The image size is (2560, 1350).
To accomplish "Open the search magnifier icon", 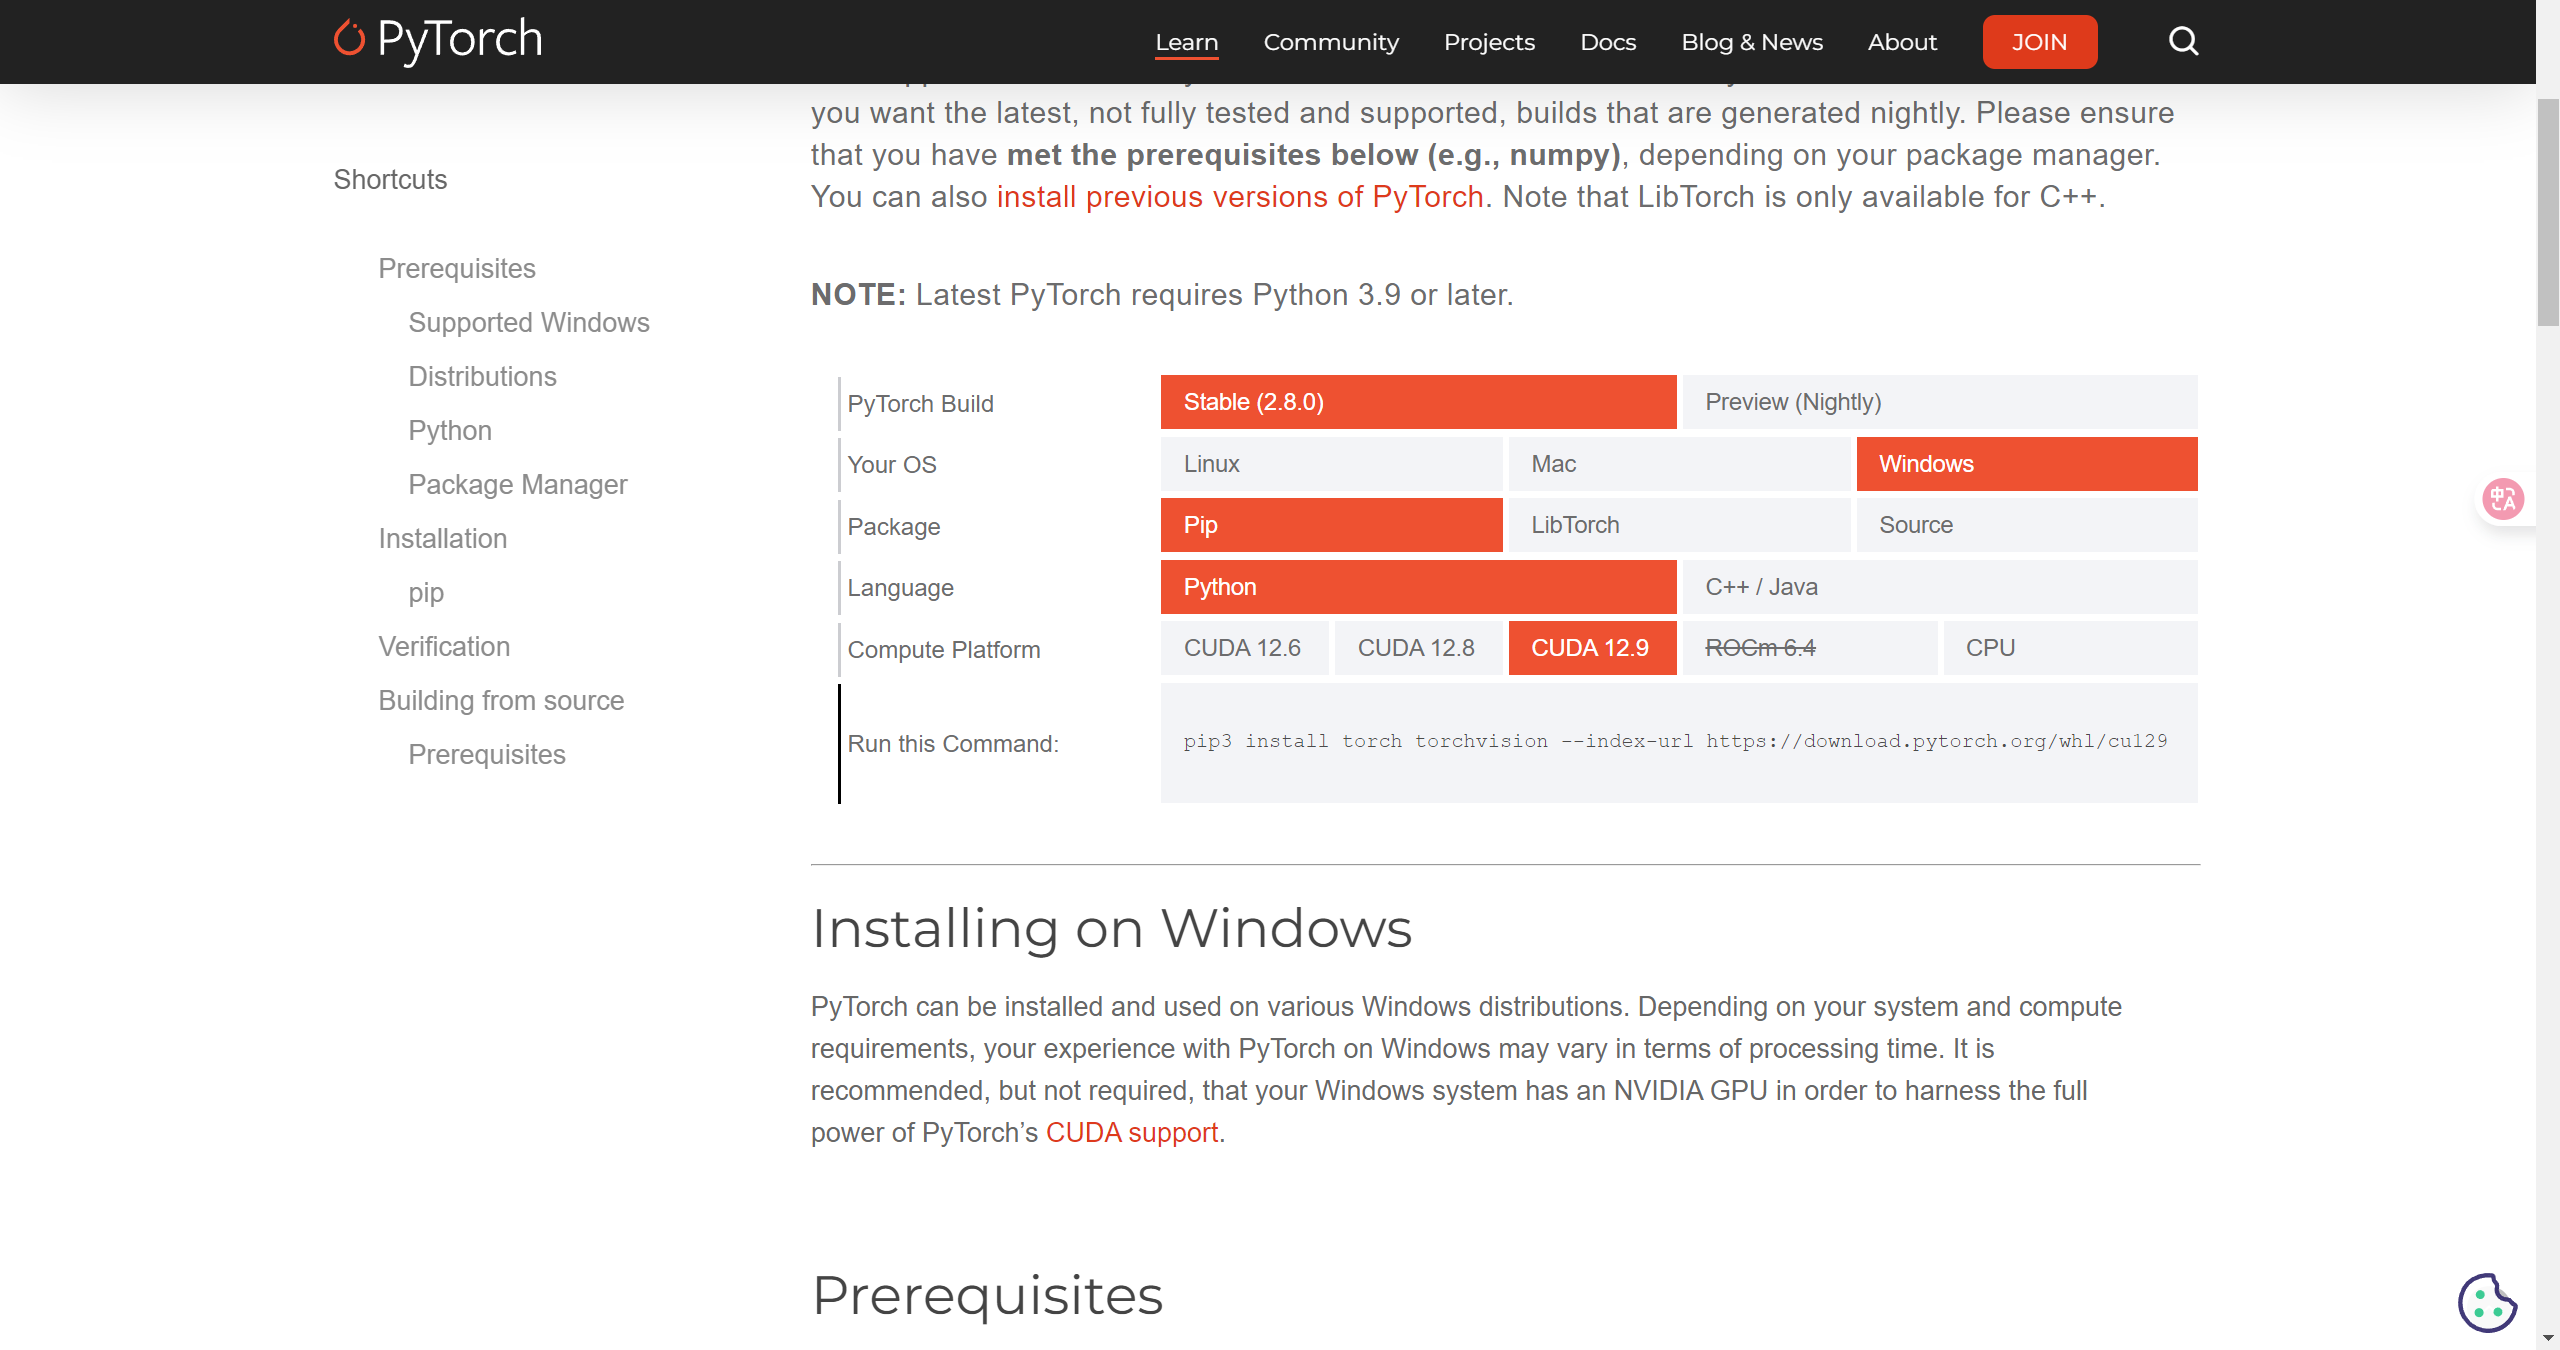I will 2183,42.
